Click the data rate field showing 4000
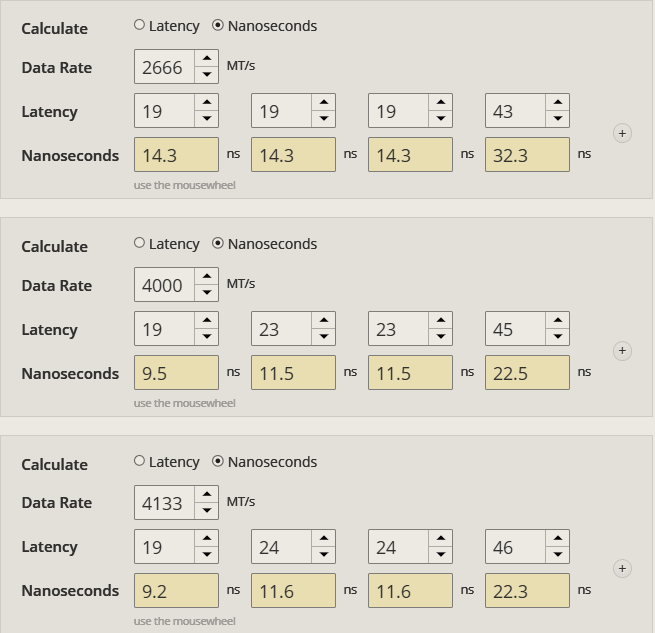Viewport: 655px width, 633px height. point(164,285)
